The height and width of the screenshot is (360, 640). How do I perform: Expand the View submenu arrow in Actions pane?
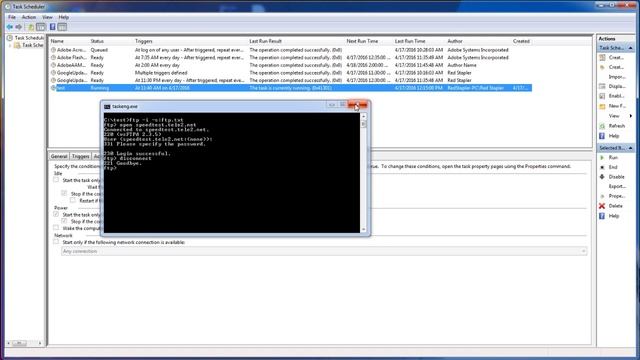pyautogui.click(x=631, y=116)
